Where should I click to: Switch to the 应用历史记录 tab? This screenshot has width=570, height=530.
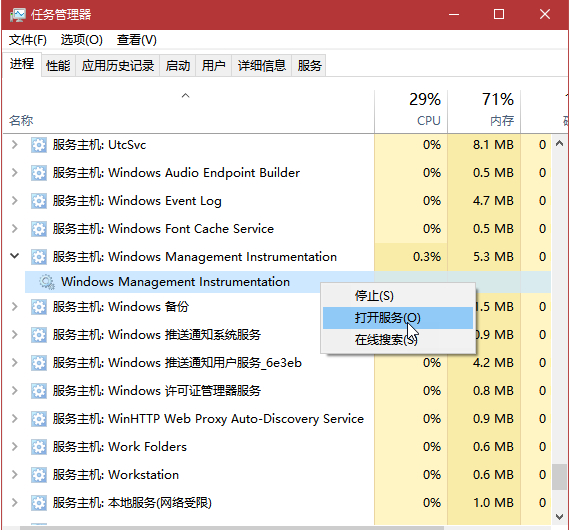coord(117,66)
